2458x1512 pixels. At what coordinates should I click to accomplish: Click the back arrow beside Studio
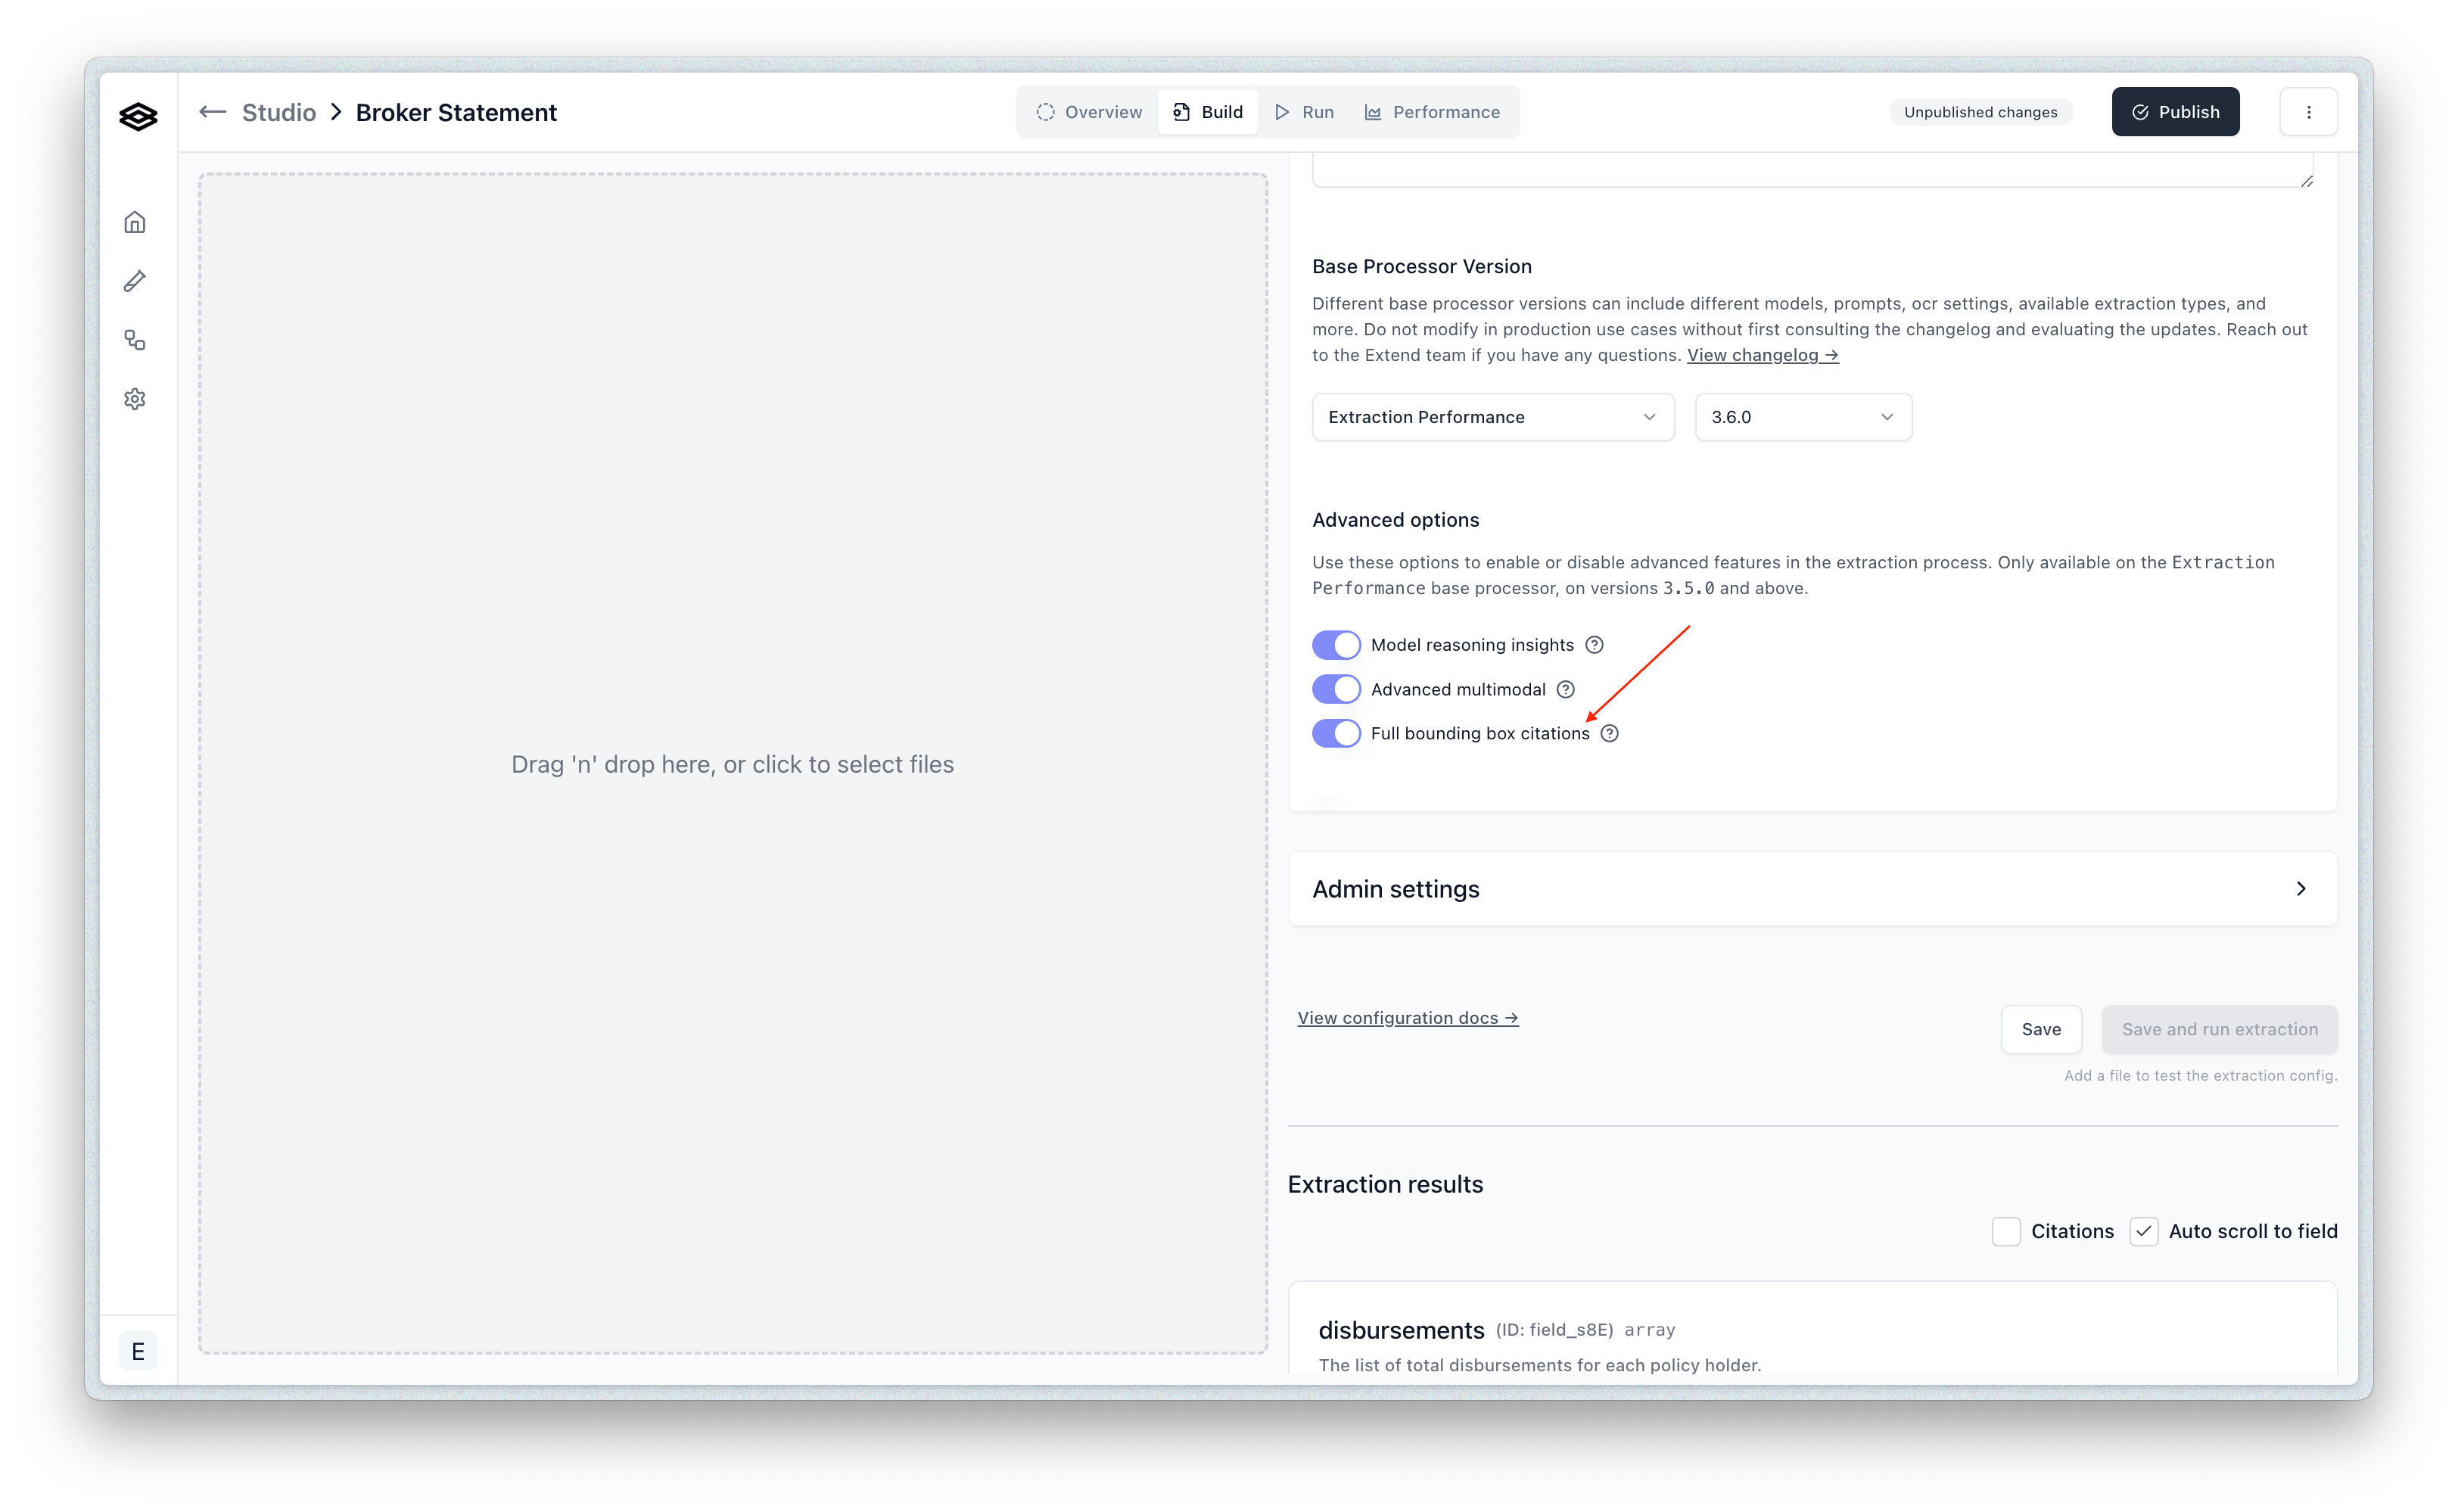pos(212,112)
